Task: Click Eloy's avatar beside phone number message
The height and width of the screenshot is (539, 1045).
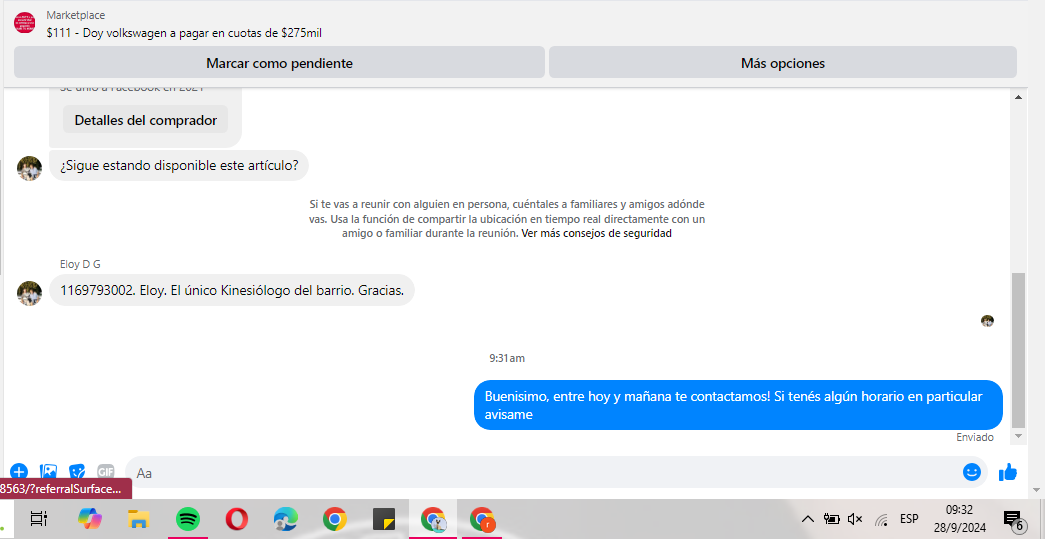Action: (29, 292)
